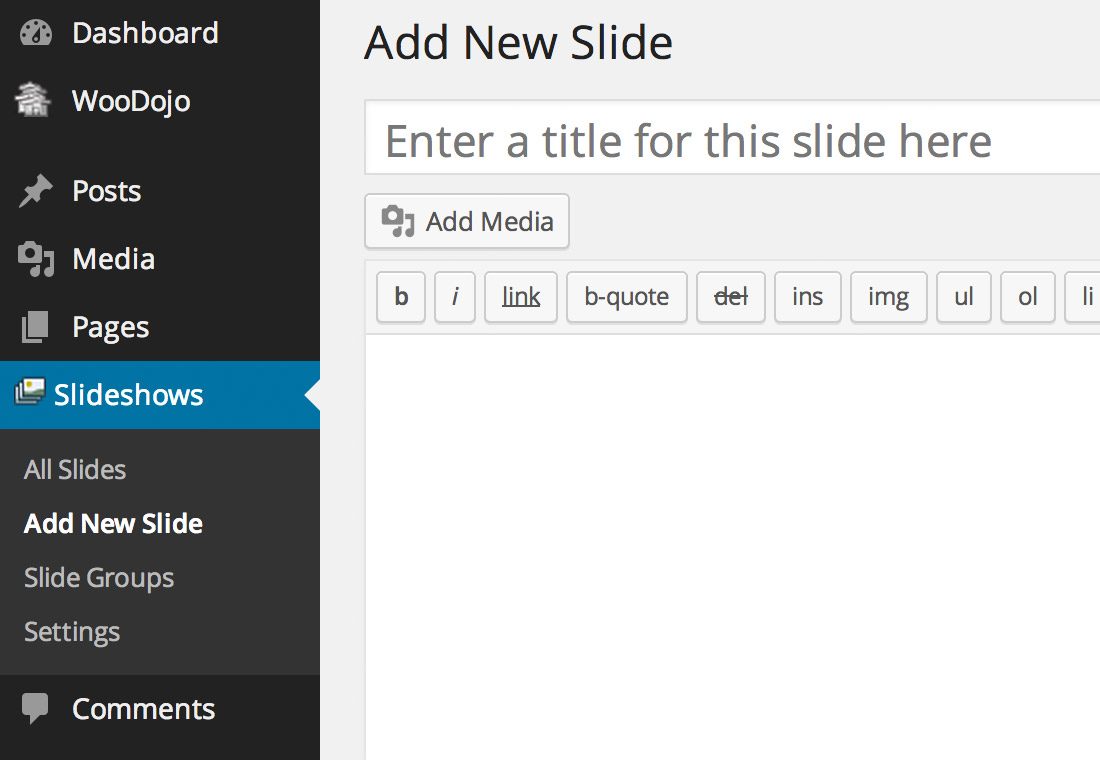The image size is (1100, 760).
Task: Open Comments via the speech bubble icon
Action: pos(33,708)
